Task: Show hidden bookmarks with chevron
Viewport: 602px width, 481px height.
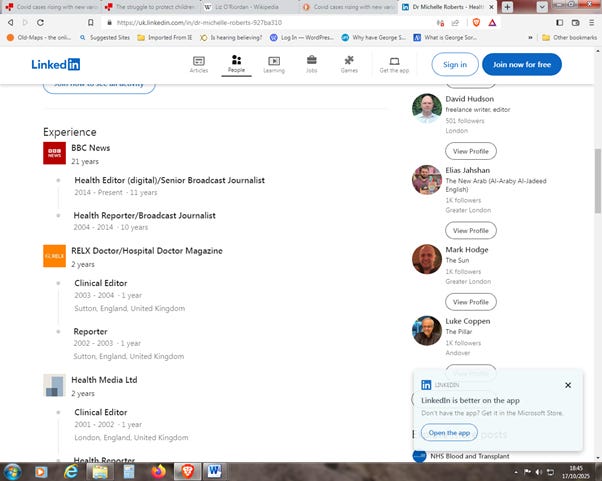Action: click(530, 38)
